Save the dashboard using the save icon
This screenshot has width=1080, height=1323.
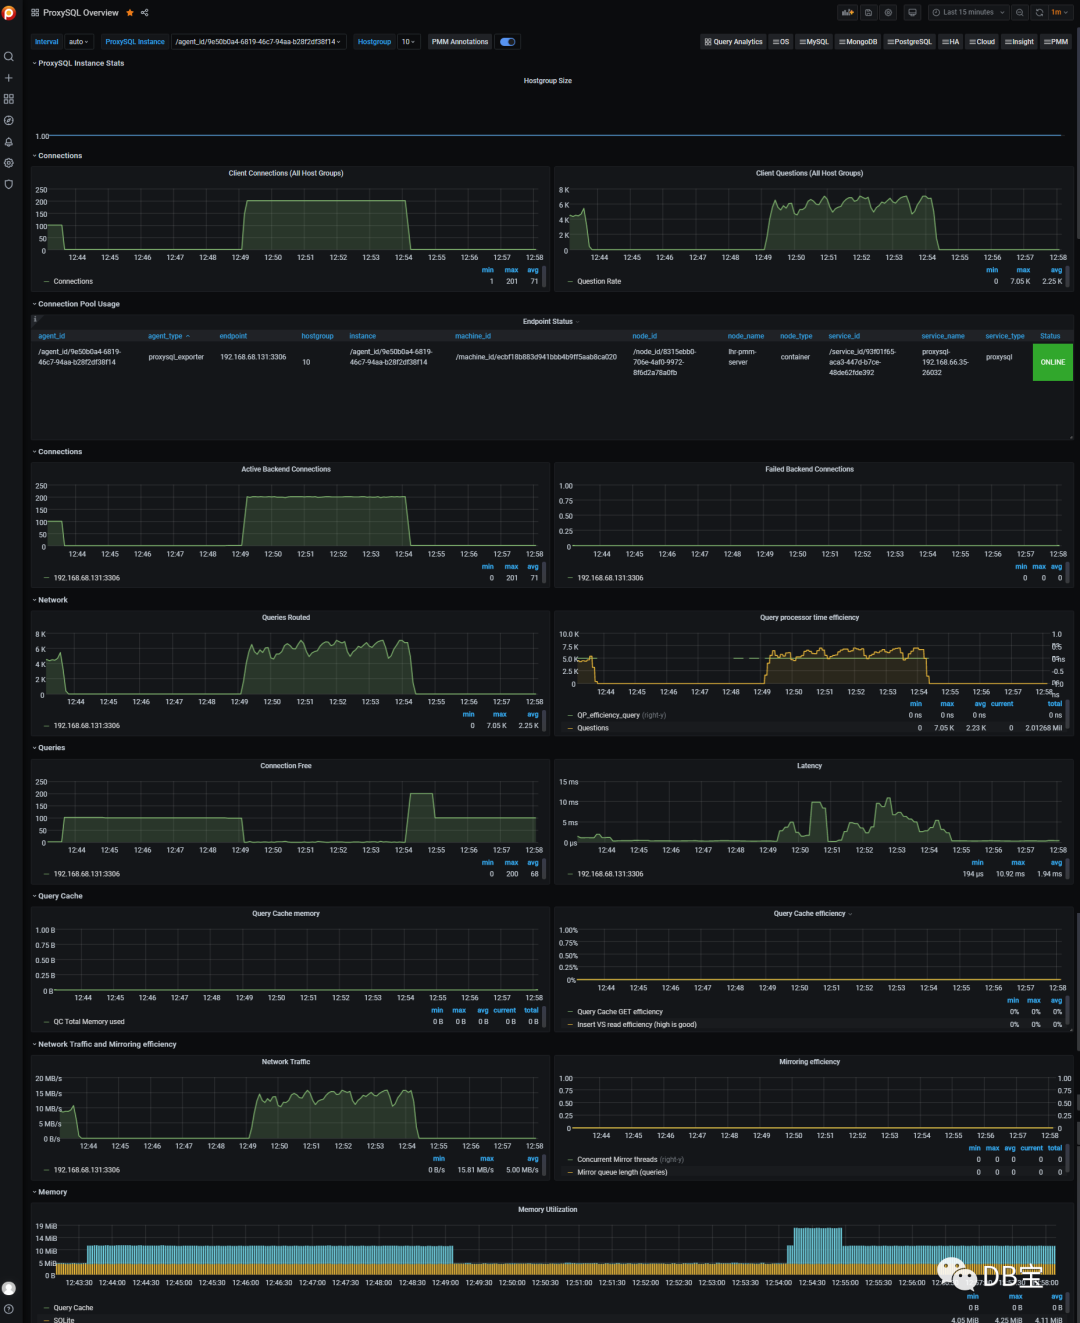click(x=868, y=12)
